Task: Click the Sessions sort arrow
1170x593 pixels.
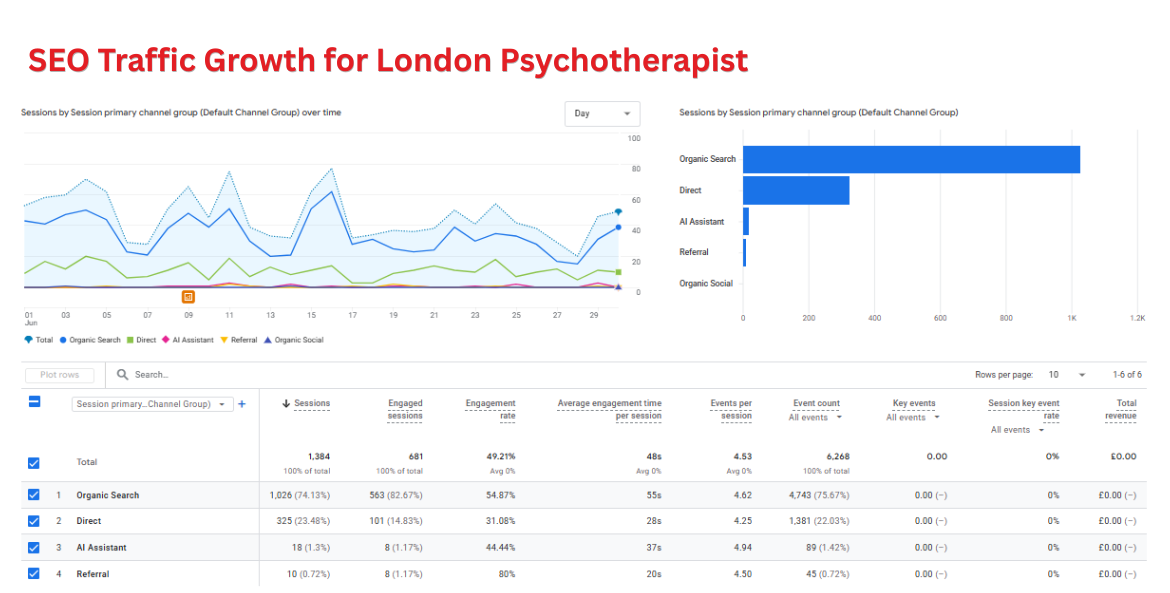Action: point(286,404)
